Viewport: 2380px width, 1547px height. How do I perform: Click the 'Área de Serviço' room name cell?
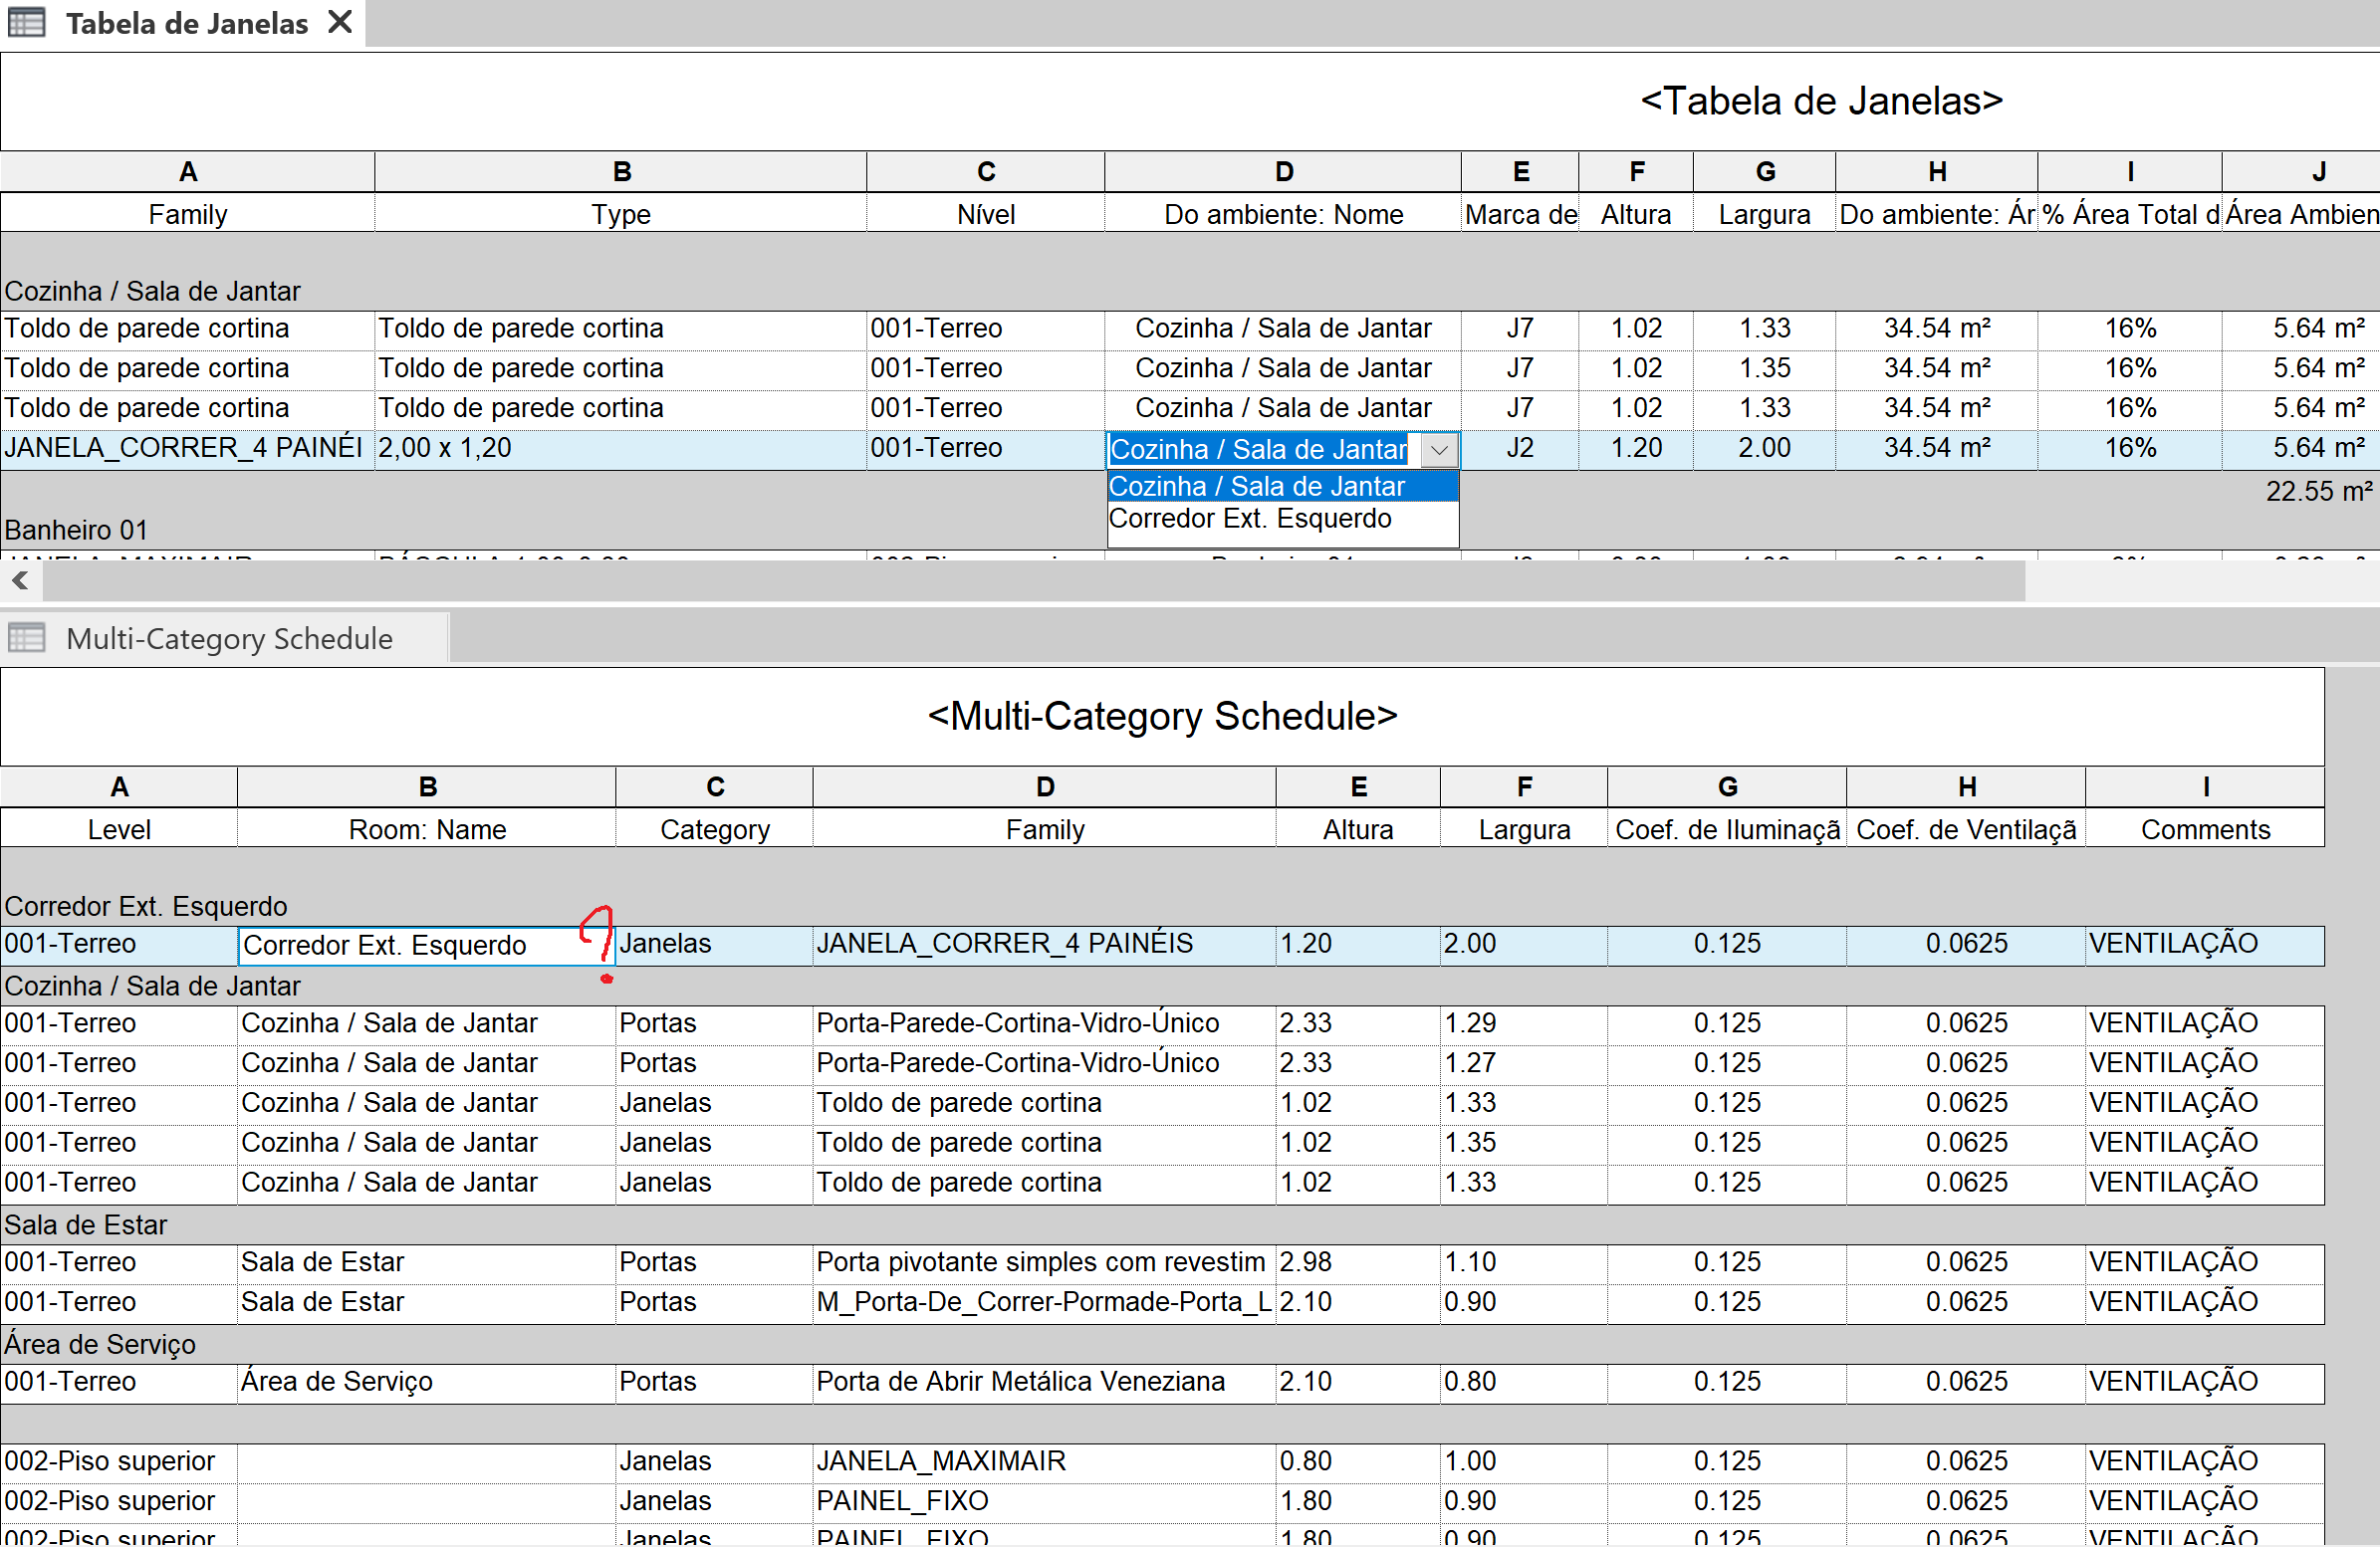[427, 1382]
